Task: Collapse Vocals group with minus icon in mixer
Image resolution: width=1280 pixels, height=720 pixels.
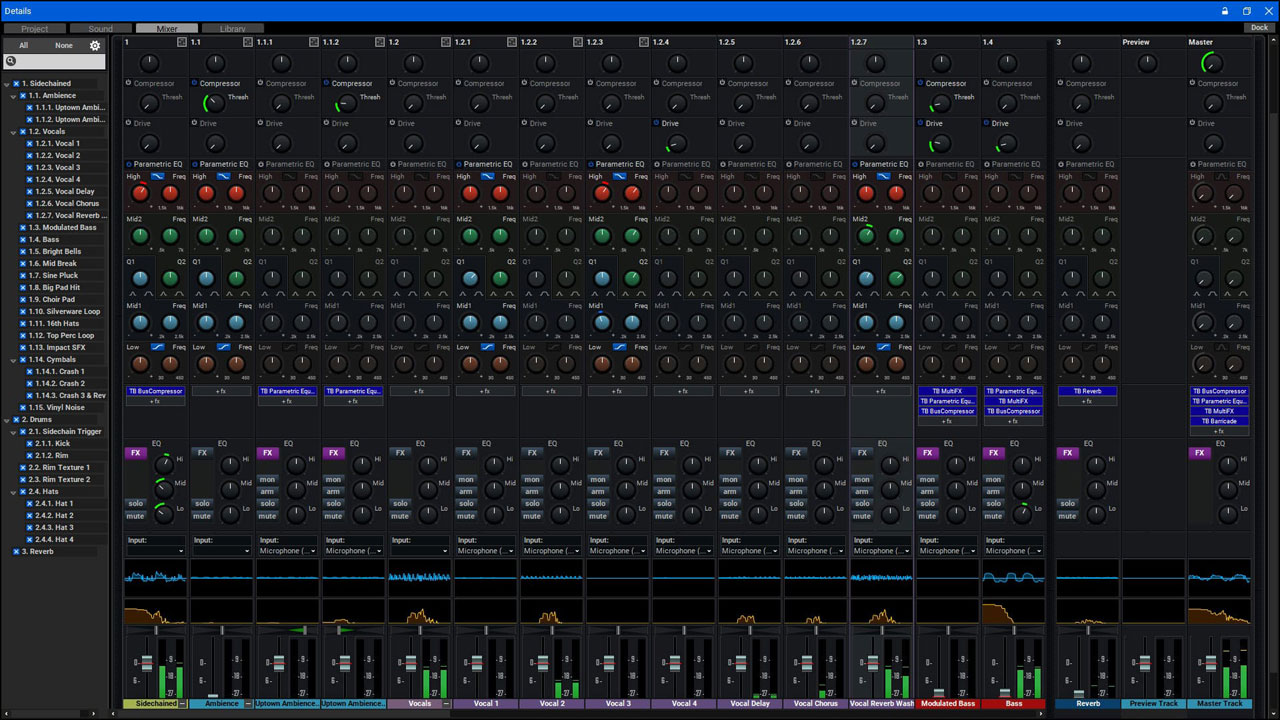Action: 446,703
